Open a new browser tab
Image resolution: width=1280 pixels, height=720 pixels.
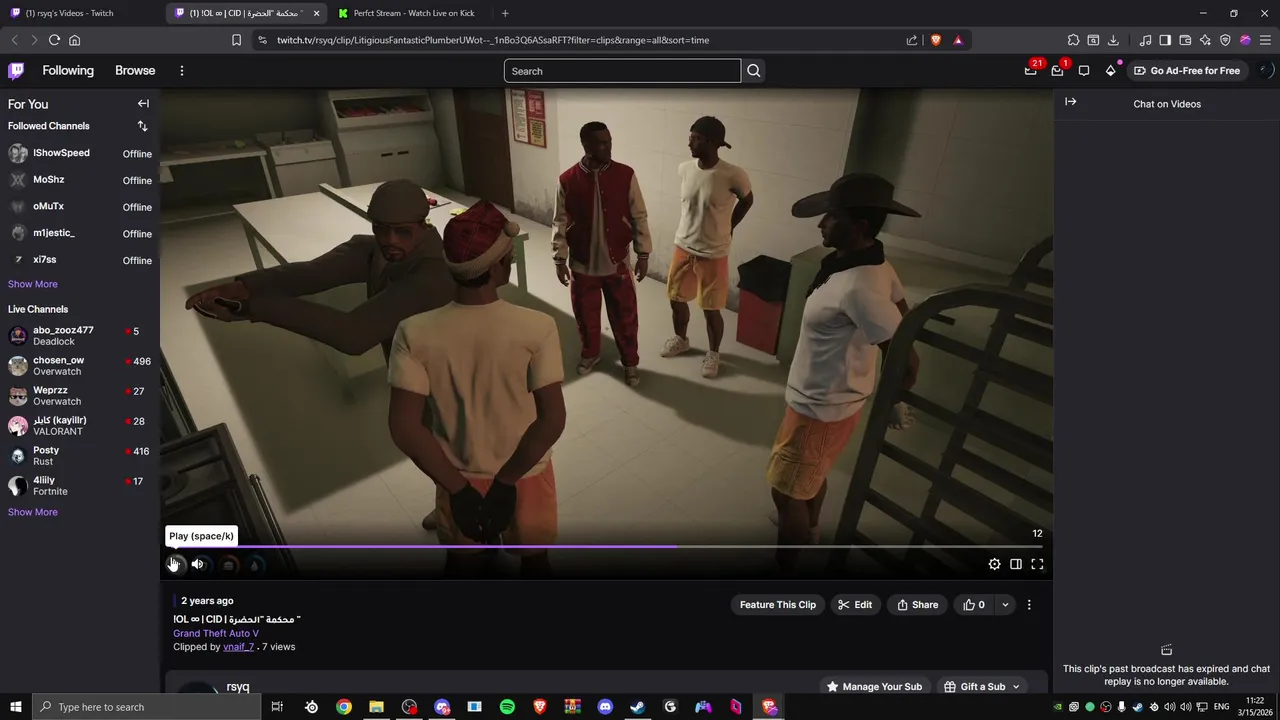(x=505, y=13)
